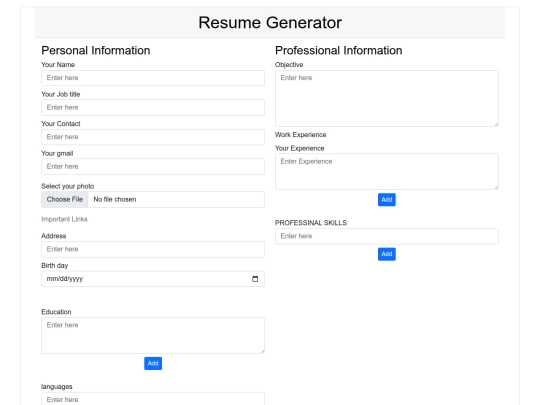Add a Work Experience entry
This screenshot has height=405, width=540.
coord(387,200)
